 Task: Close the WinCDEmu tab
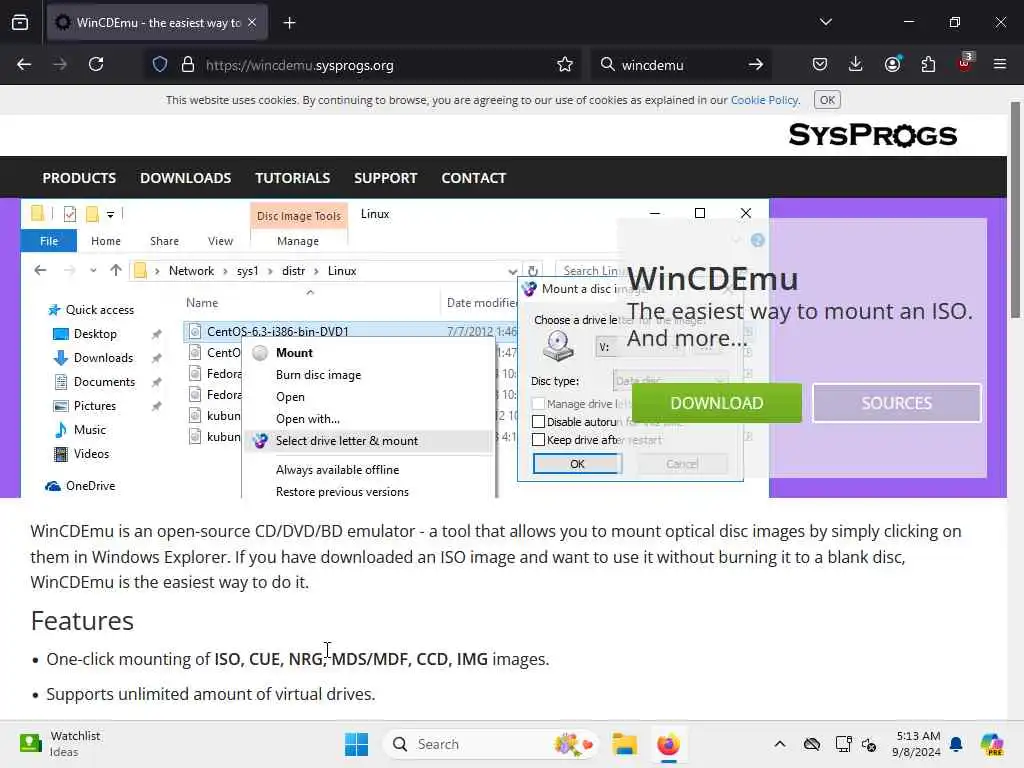252,23
